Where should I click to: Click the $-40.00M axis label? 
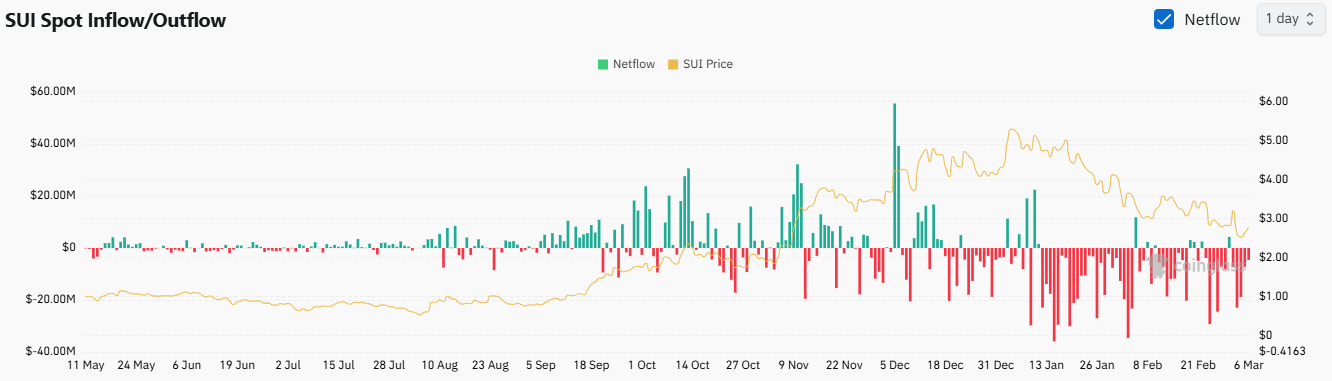[51, 351]
